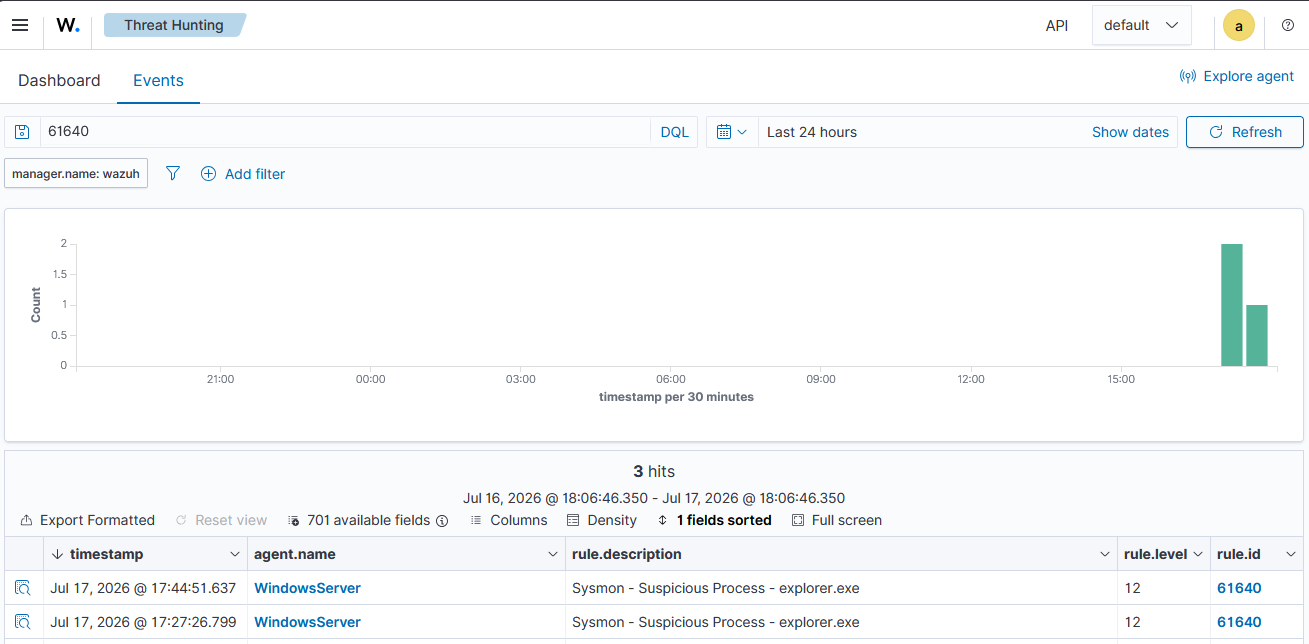1309x644 pixels.
Task: Click the Reset view button
Action: pyautogui.click(x=221, y=521)
